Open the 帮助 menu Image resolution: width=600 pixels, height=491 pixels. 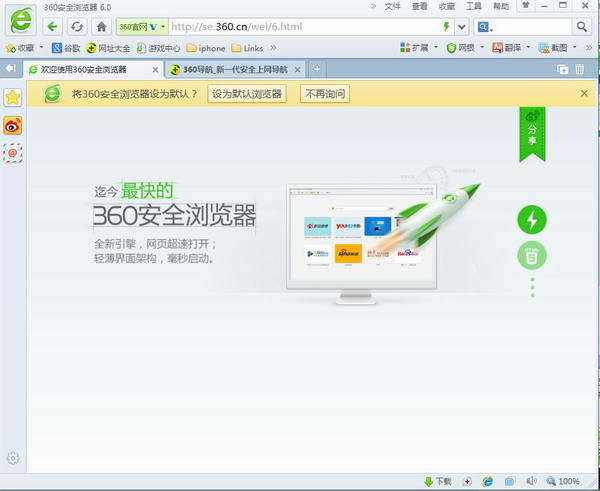pyautogui.click(x=501, y=6)
